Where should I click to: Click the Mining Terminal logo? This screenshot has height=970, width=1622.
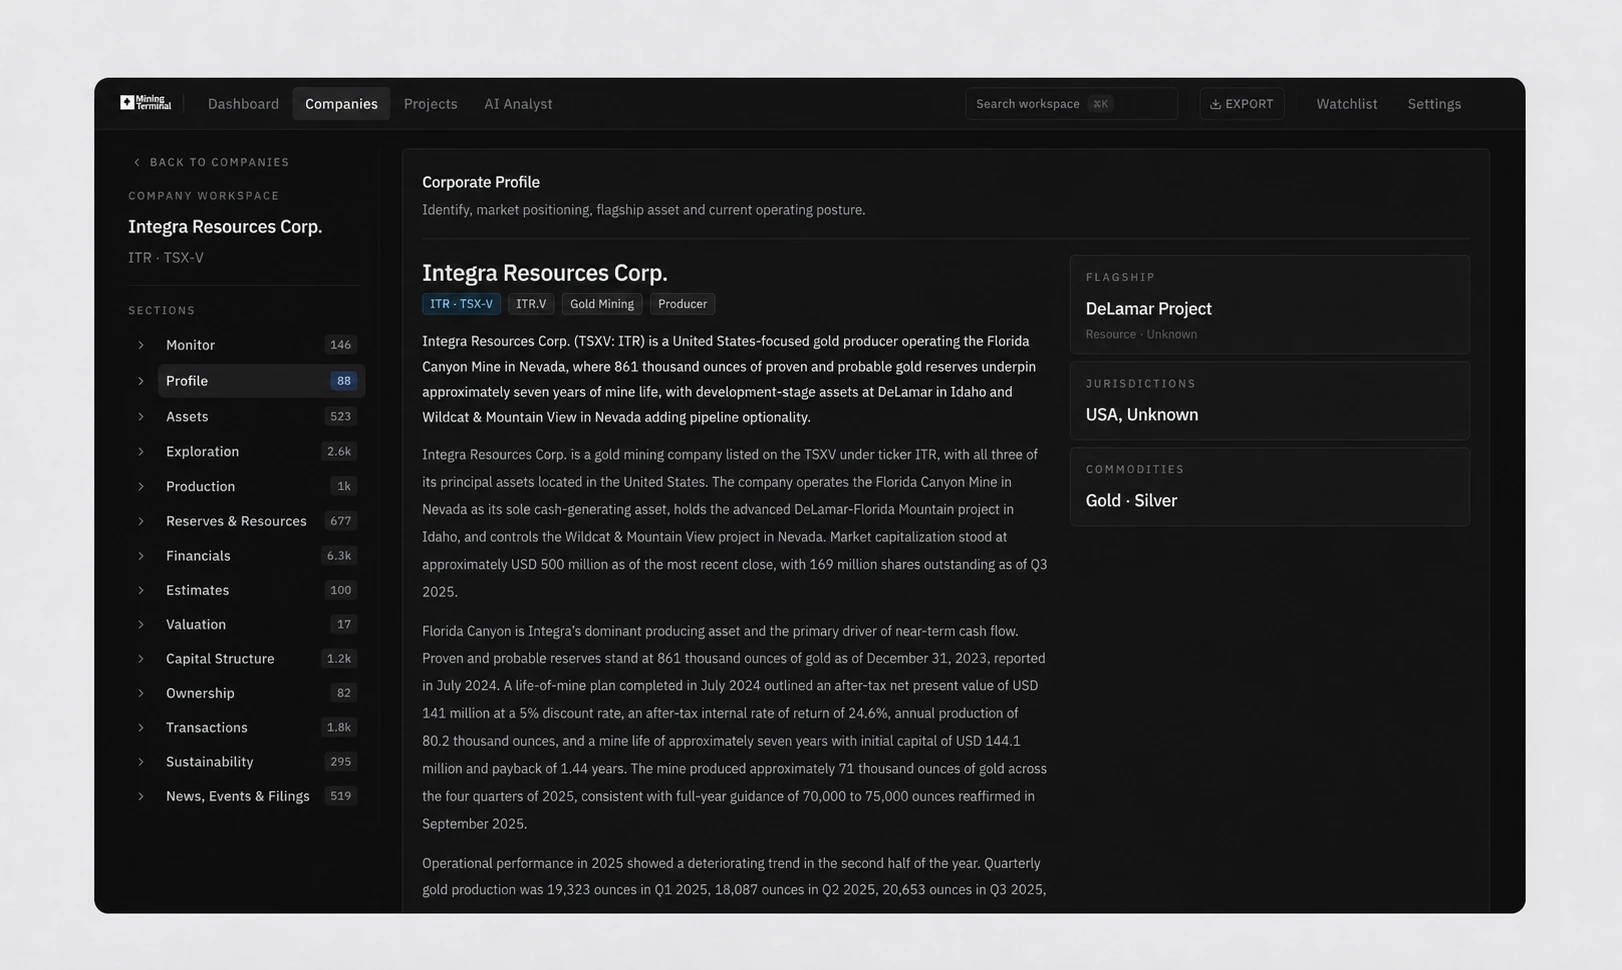[145, 103]
